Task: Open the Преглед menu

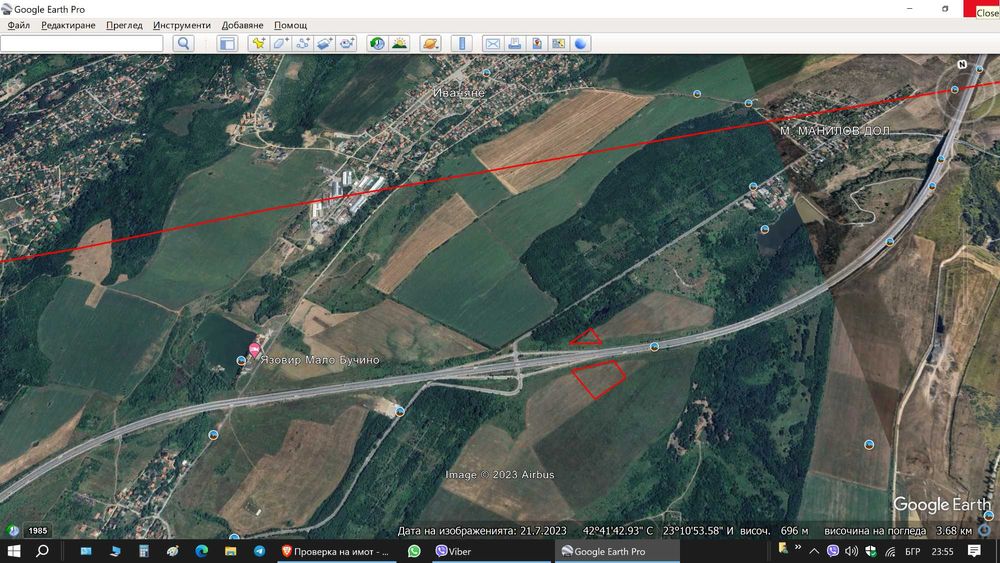Action: [x=124, y=25]
